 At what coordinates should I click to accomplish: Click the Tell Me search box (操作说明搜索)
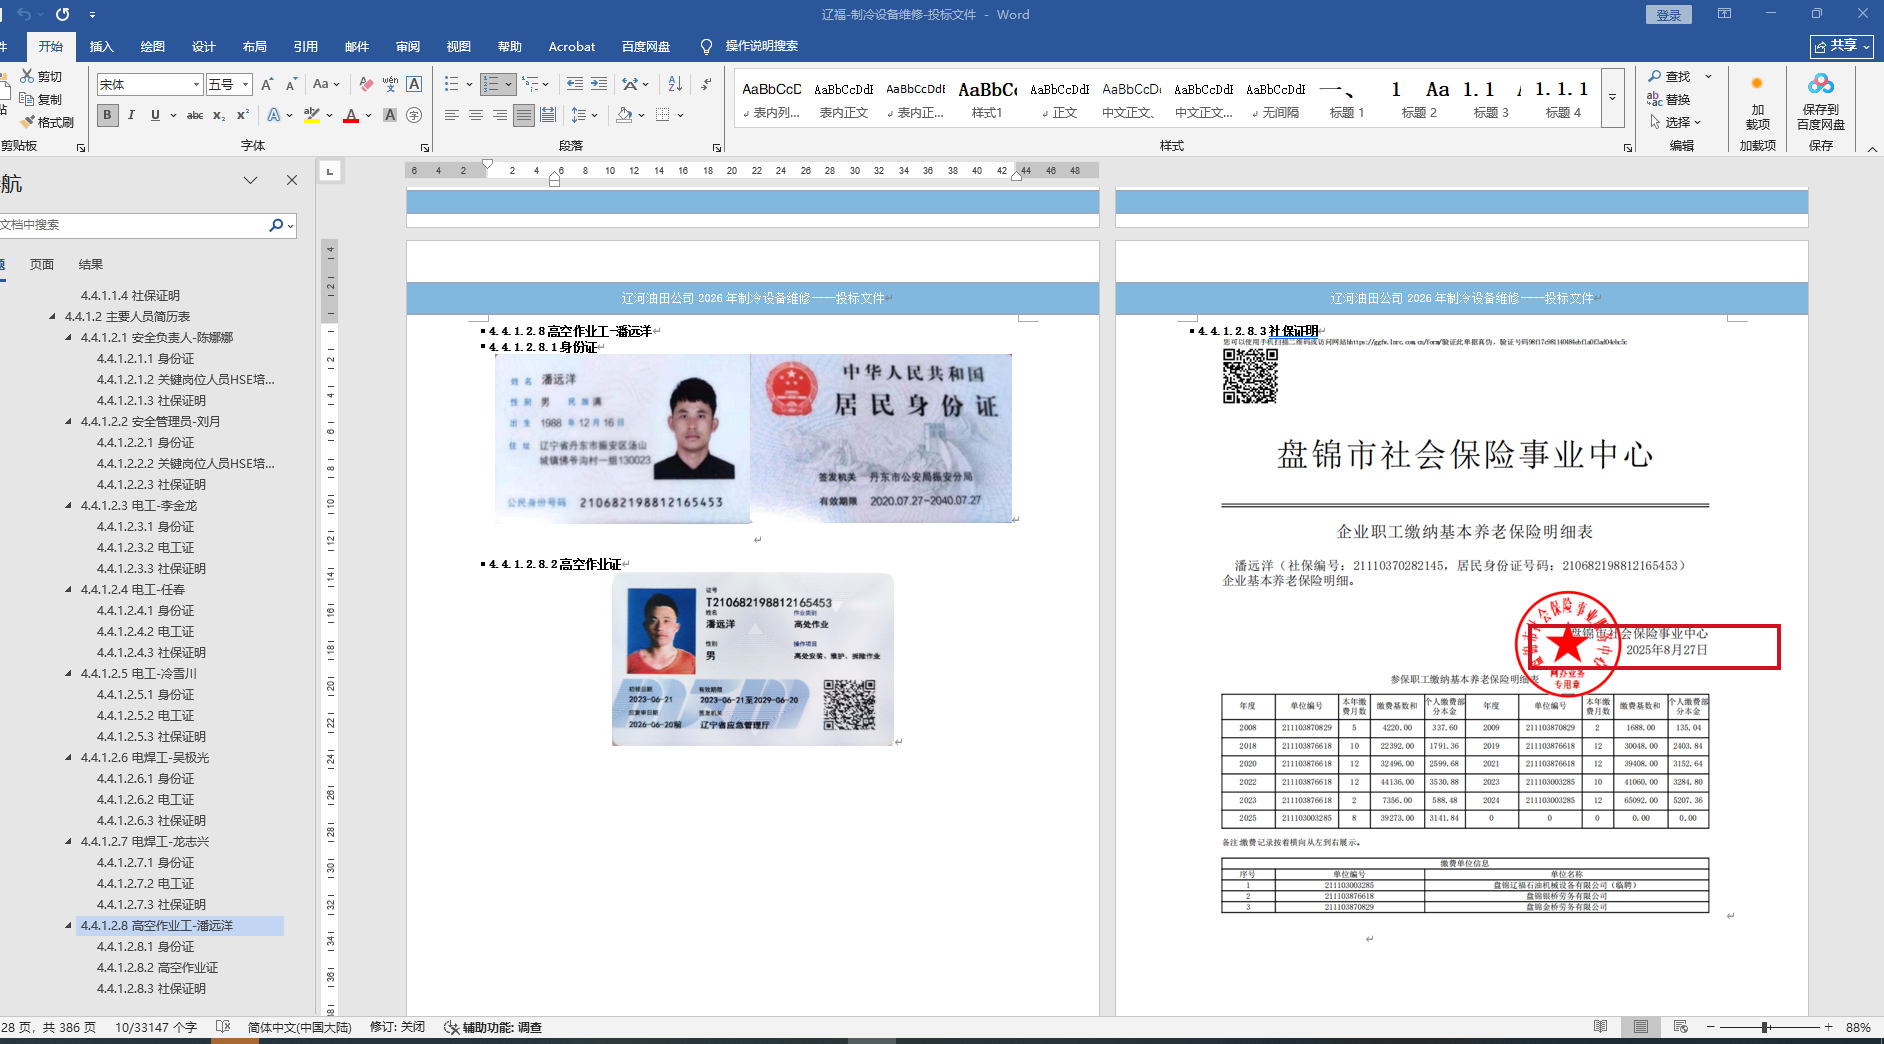[761, 46]
